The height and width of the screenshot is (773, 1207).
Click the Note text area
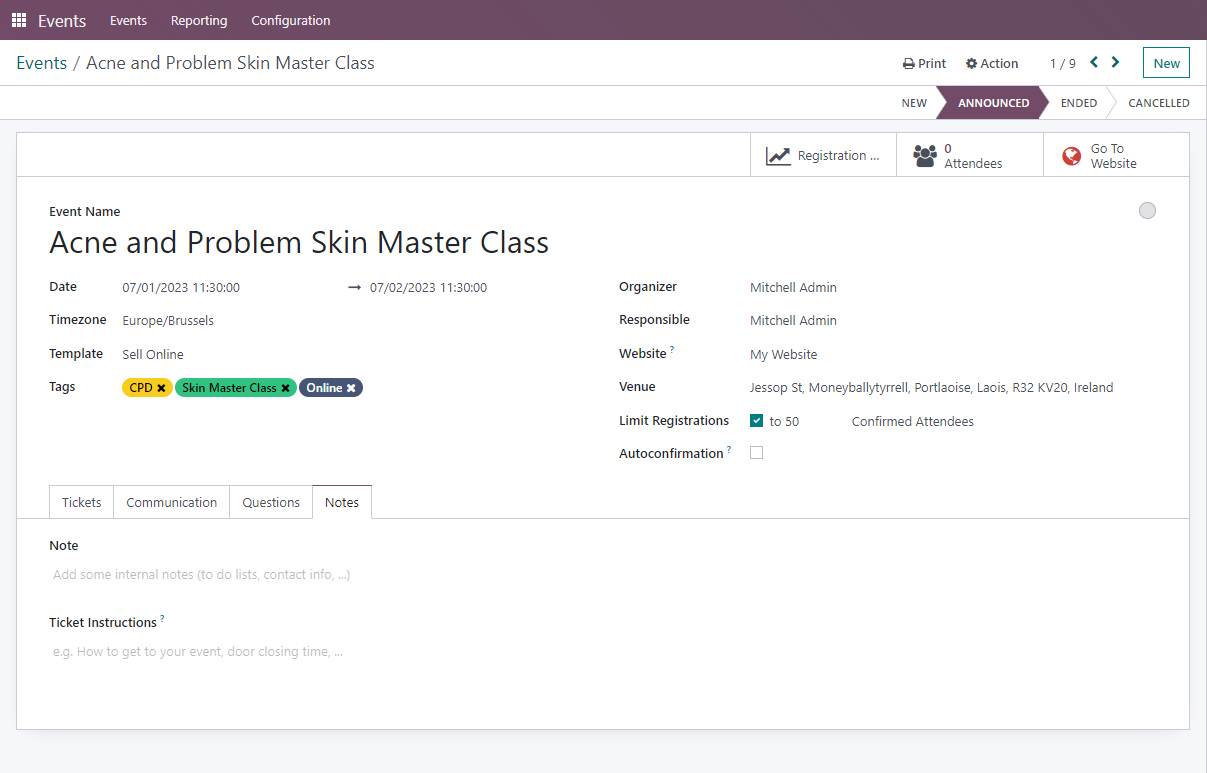pos(603,575)
